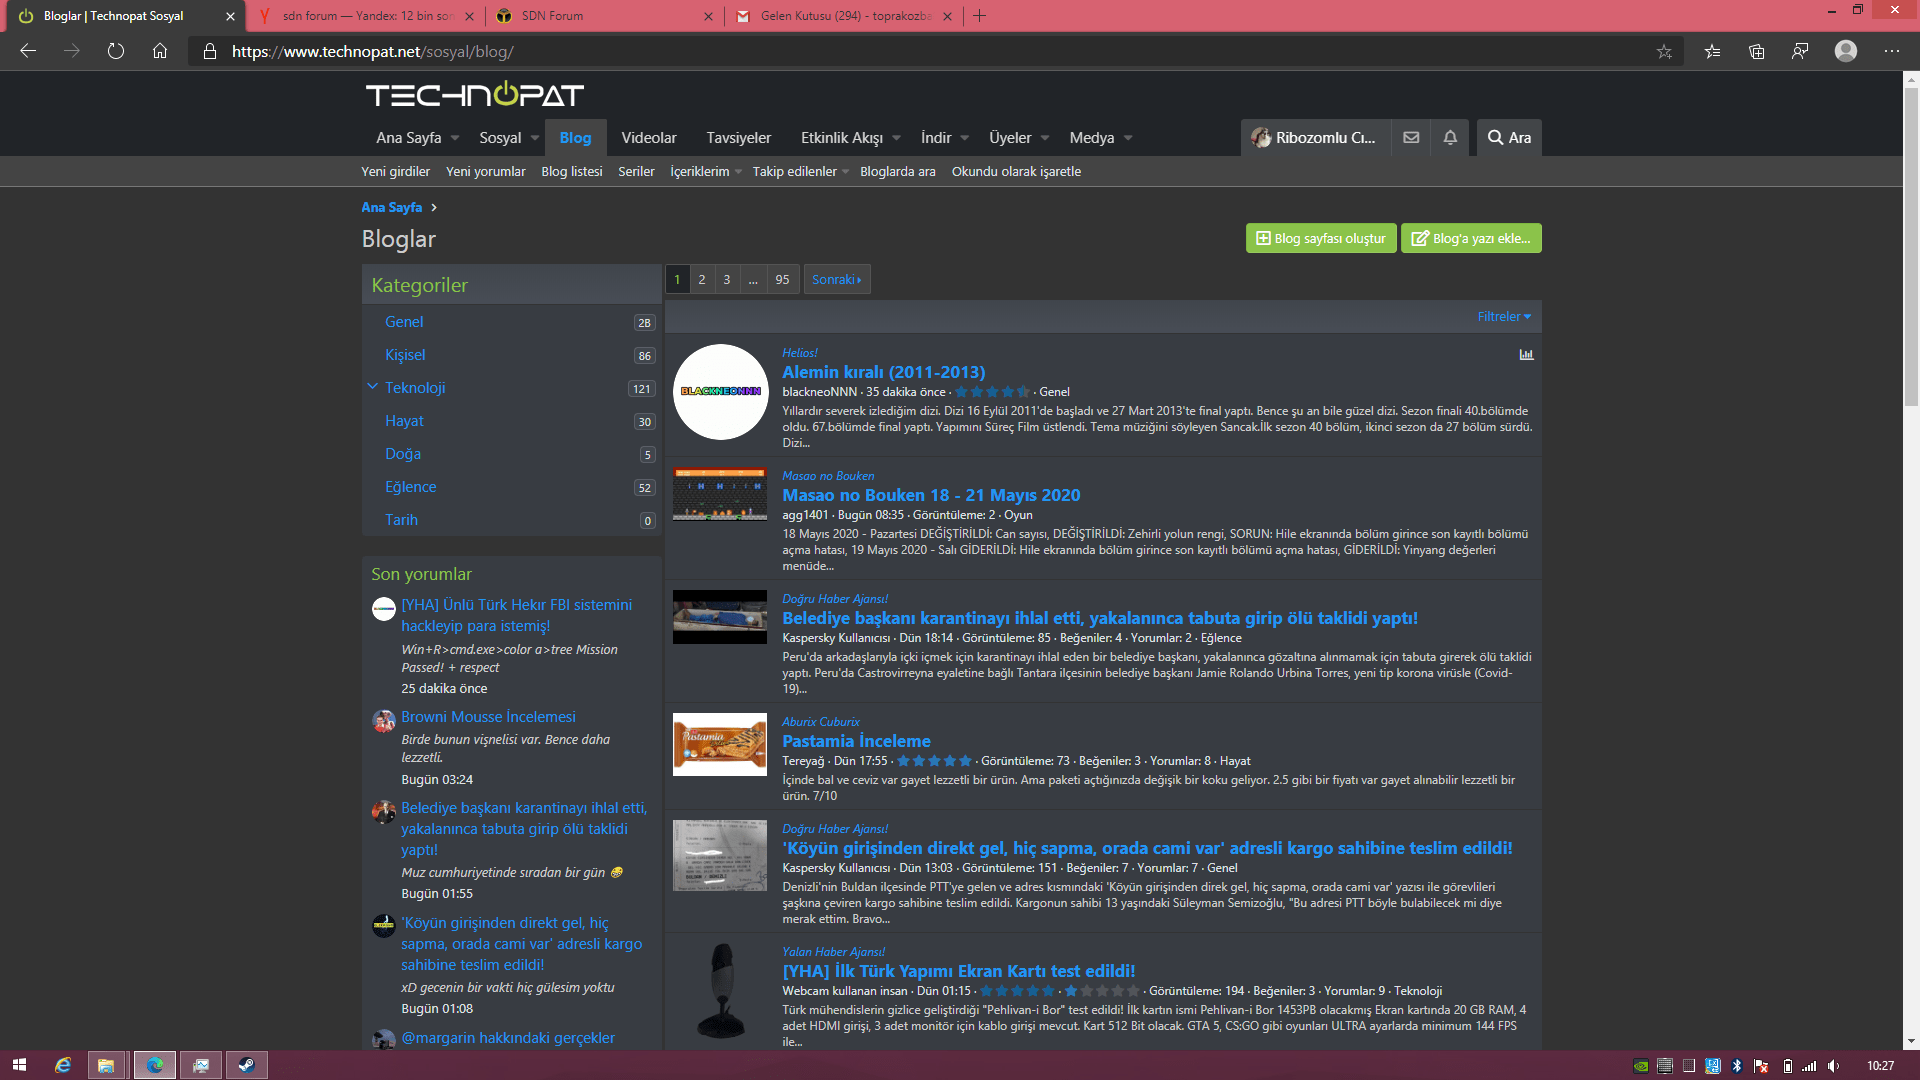The height and width of the screenshot is (1080, 1920).
Task: Open the browser profile avatar icon
Action: (x=1846, y=51)
